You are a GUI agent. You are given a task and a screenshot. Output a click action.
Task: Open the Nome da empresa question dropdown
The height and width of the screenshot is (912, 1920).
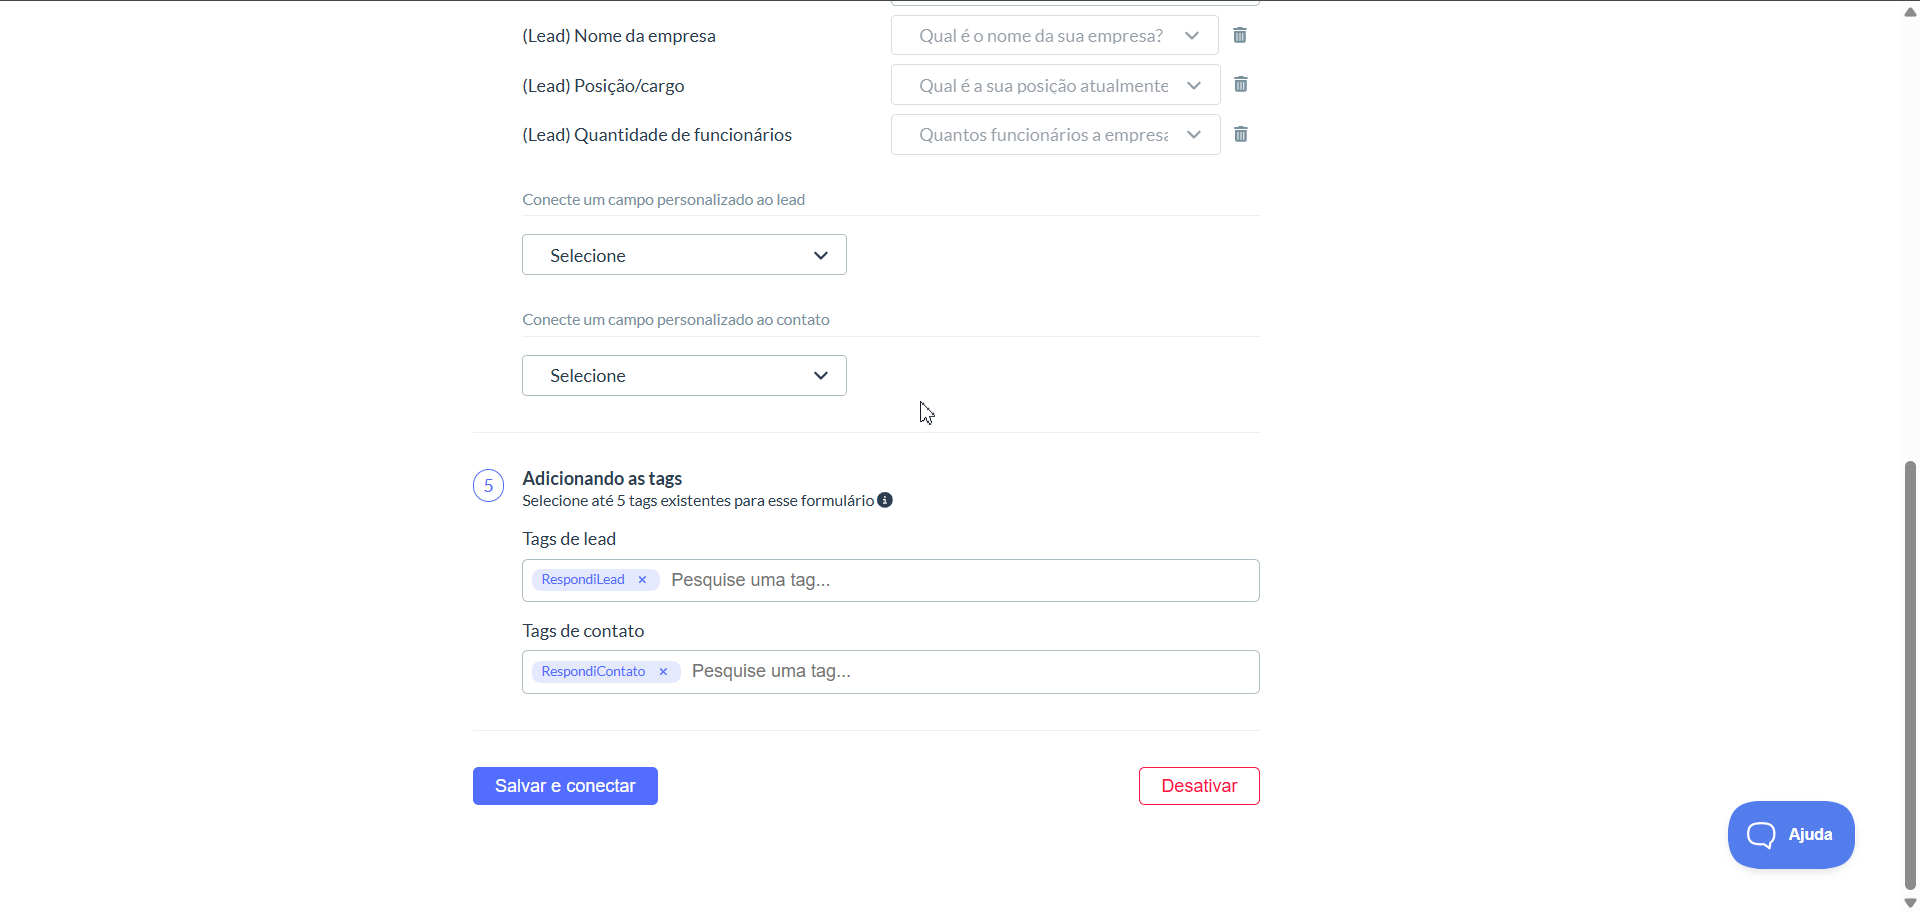[x=1054, y=35]
